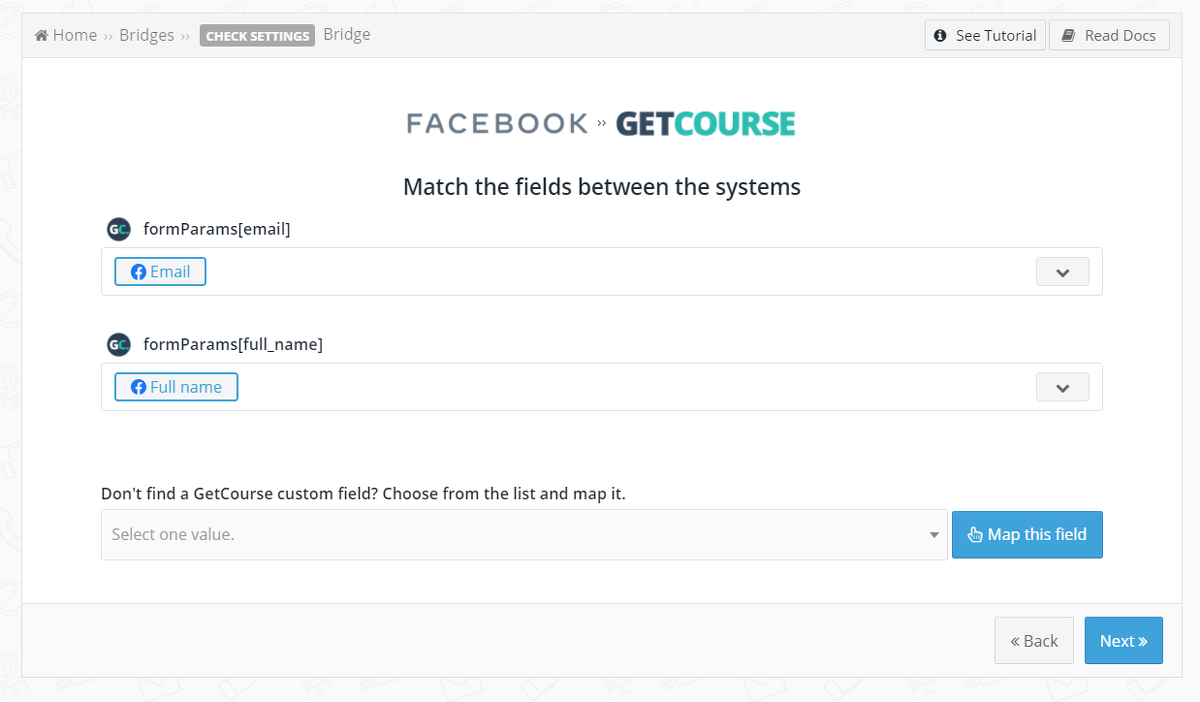Open the Home breadcrumb link
This screenshot has width=1200, height=702.
74,36
